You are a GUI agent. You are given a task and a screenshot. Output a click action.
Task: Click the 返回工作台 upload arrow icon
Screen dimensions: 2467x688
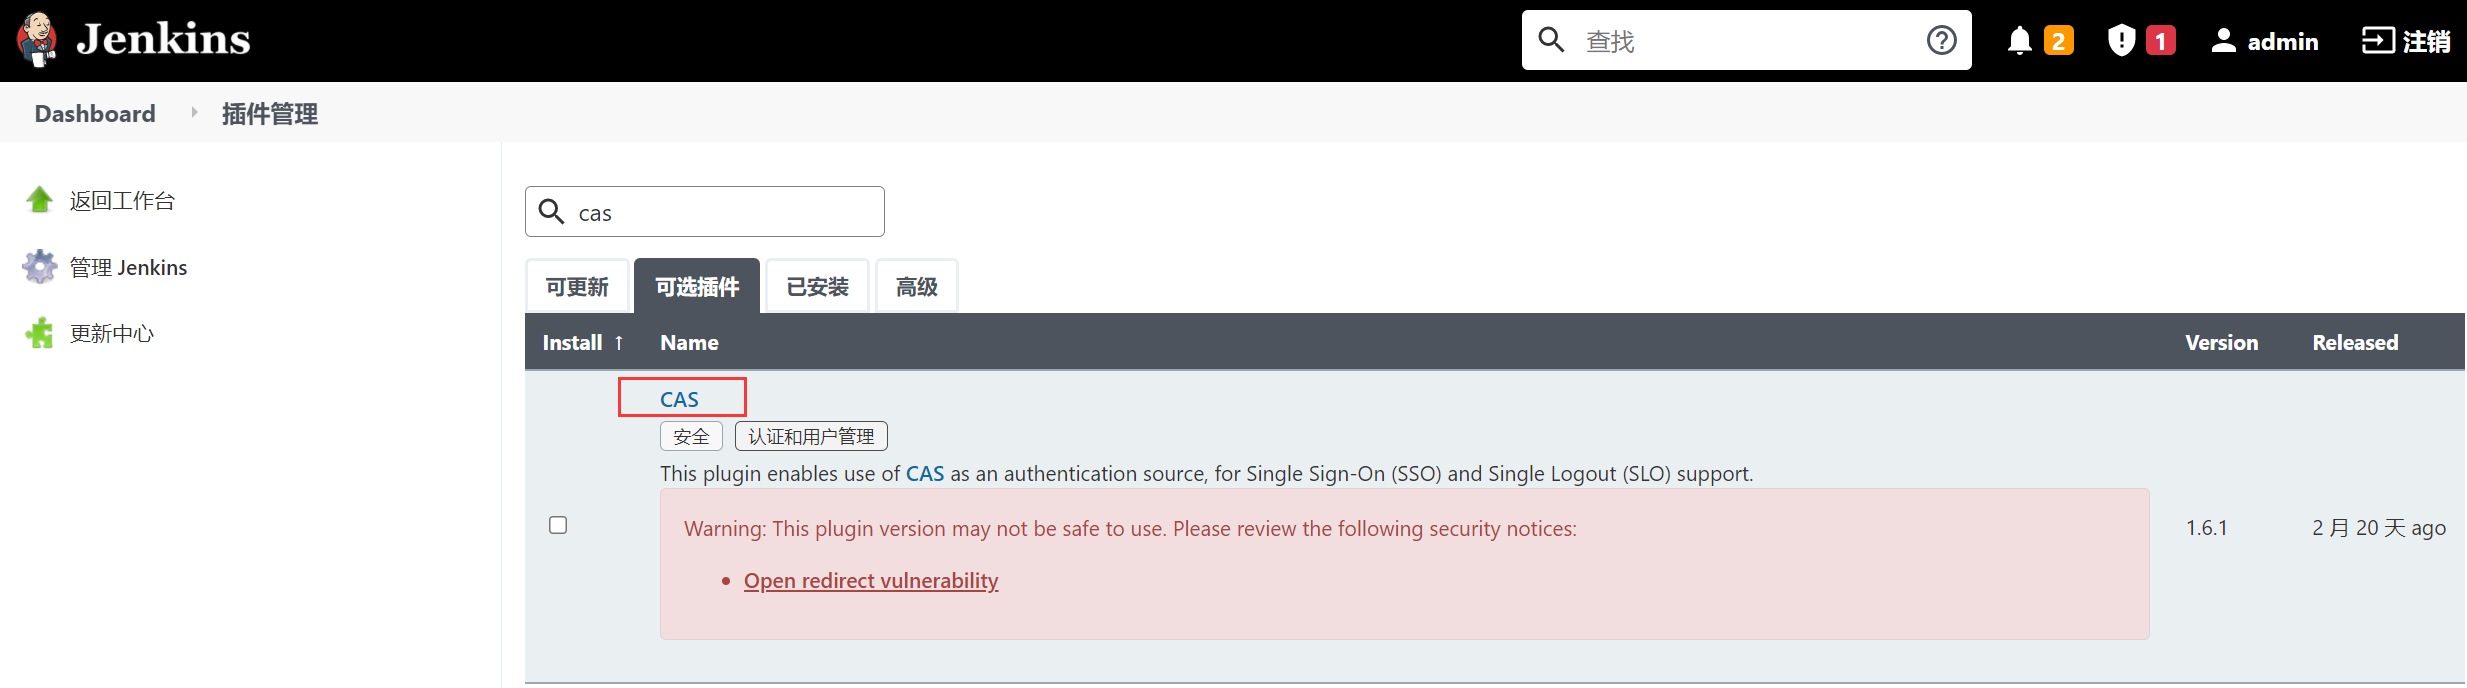tap(39, 199)
